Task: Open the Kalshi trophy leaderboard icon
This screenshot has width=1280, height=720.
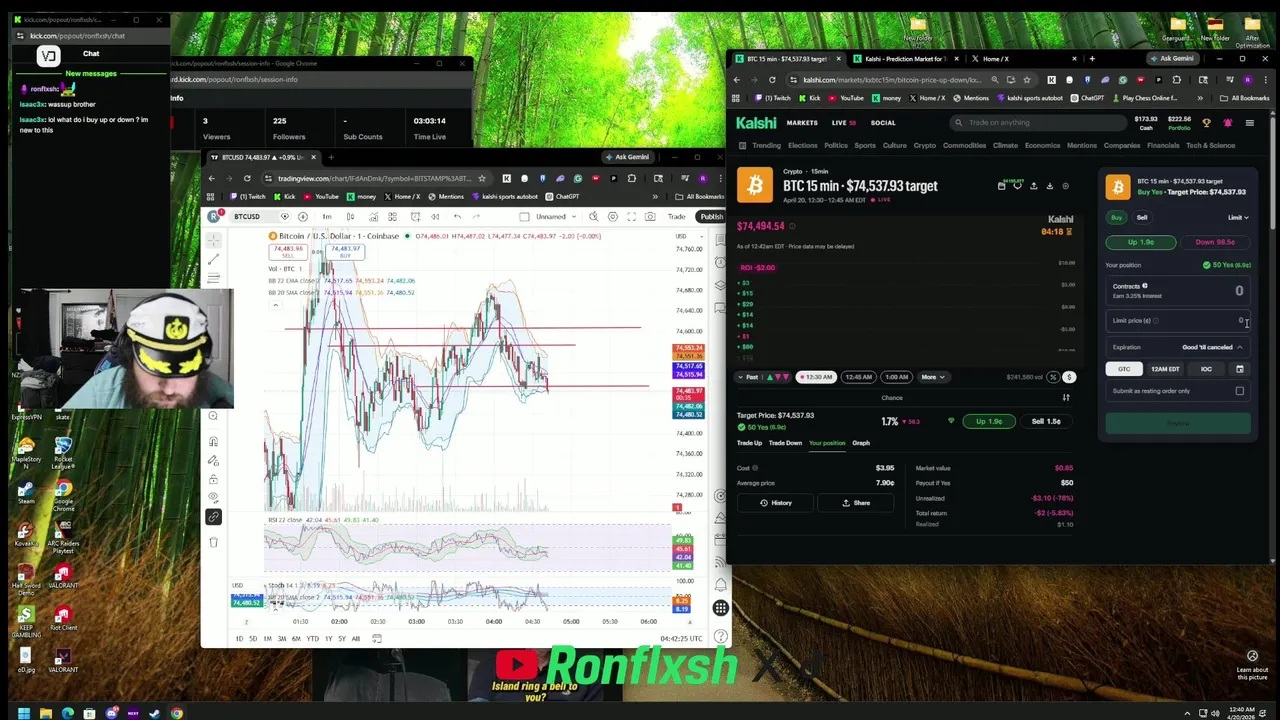Action: 1206,123
